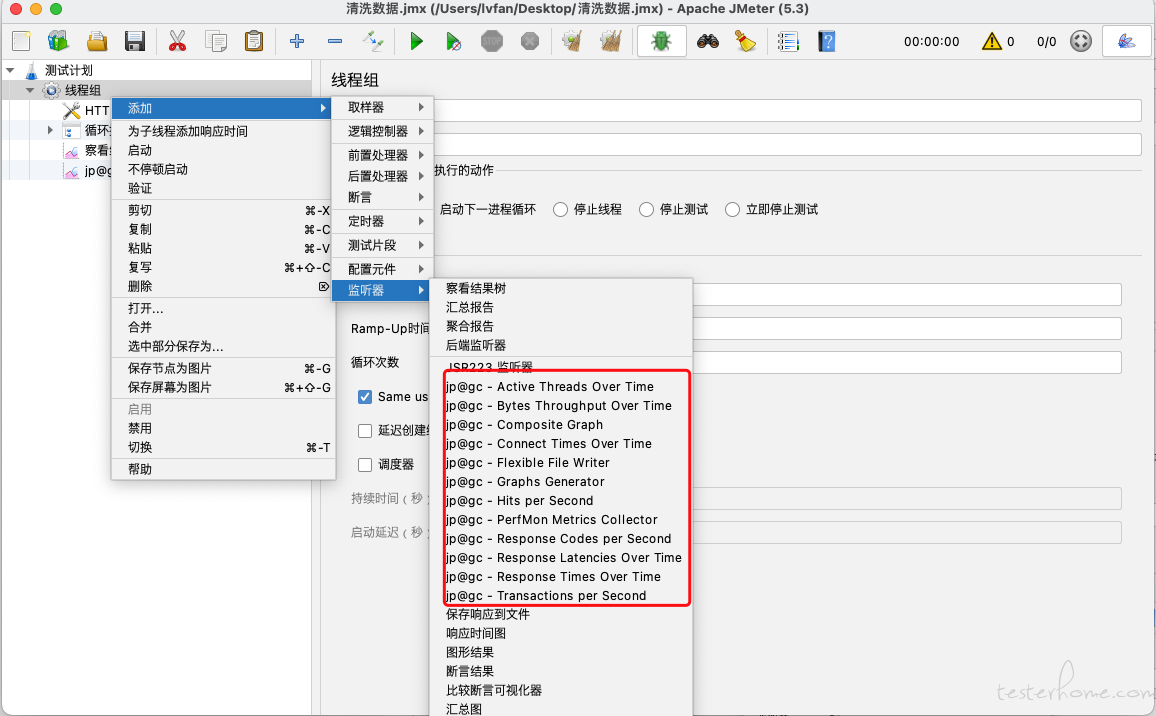Click the yellow warning triangle error indicator
Image resolution: width=1156 pixels, height=716 pixels.
point(992,41)
